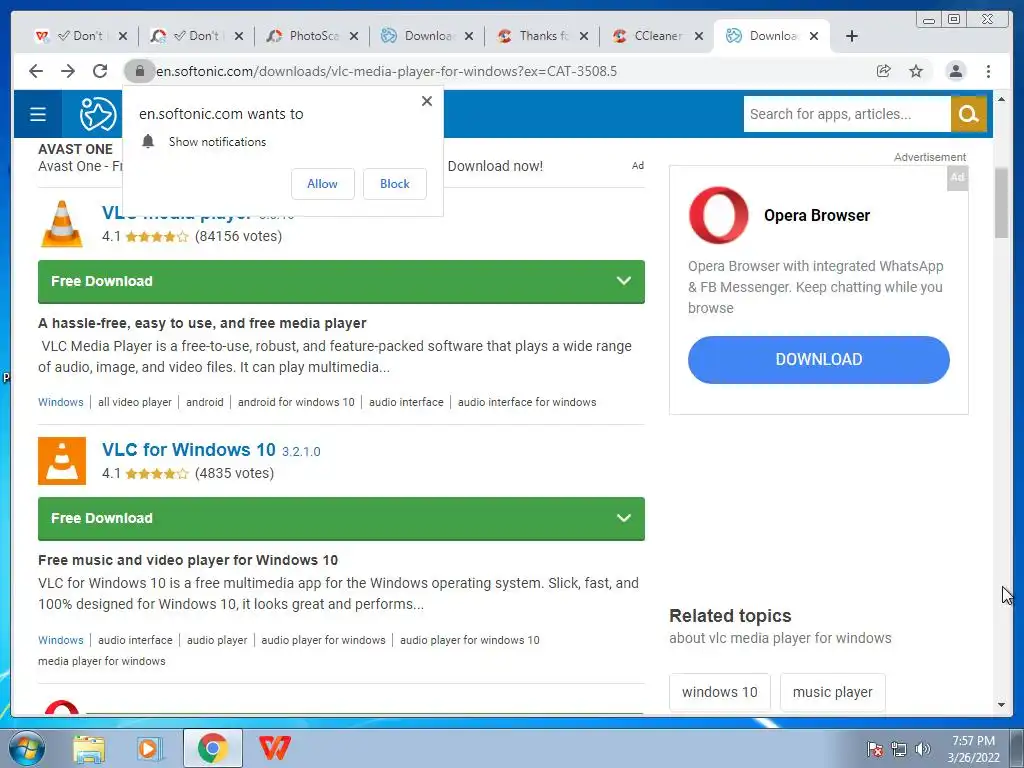The width and height of the screenshot is (1024, 768).
Task: View site information via lock icon
Action: click(139, 71)
